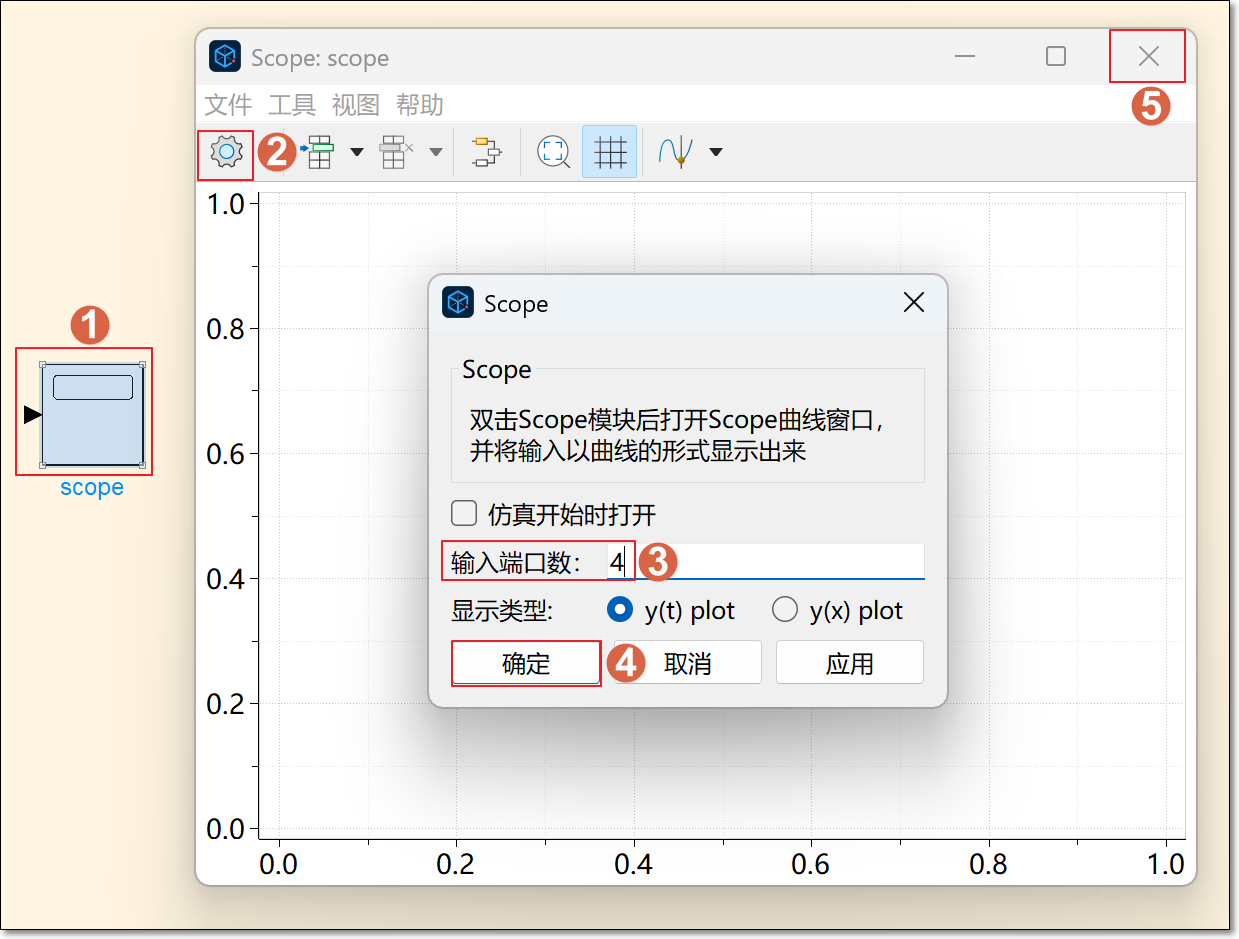Enable 仿真开始时打开 checkbox

click(x=464, y=514)
